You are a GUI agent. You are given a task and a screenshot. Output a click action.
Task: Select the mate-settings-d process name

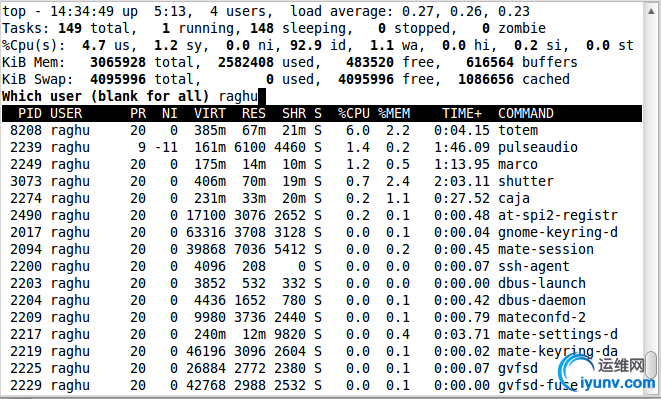[558, 334]
